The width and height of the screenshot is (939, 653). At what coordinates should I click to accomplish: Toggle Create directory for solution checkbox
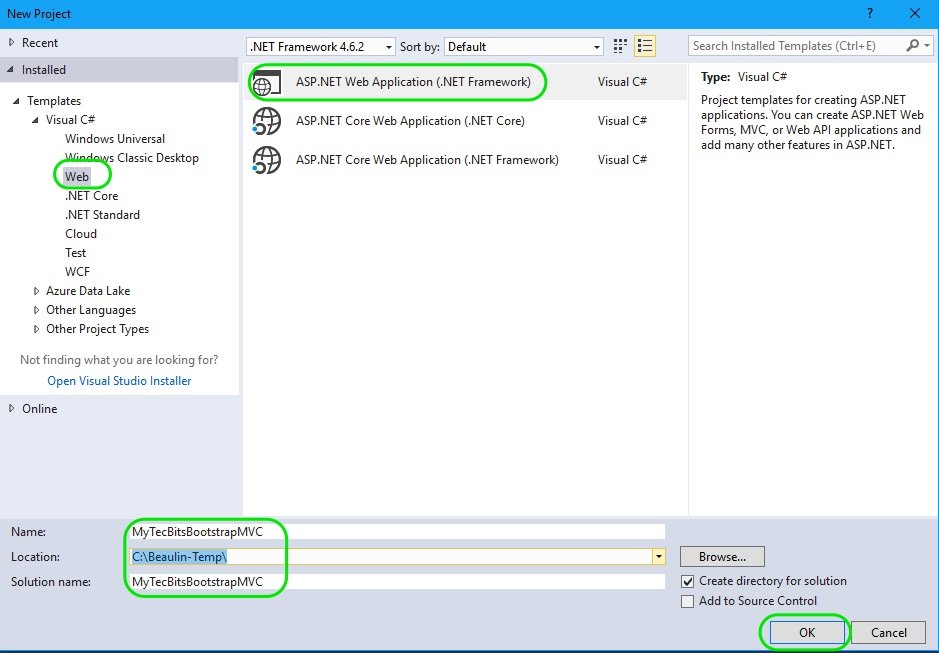click(687, 581)
